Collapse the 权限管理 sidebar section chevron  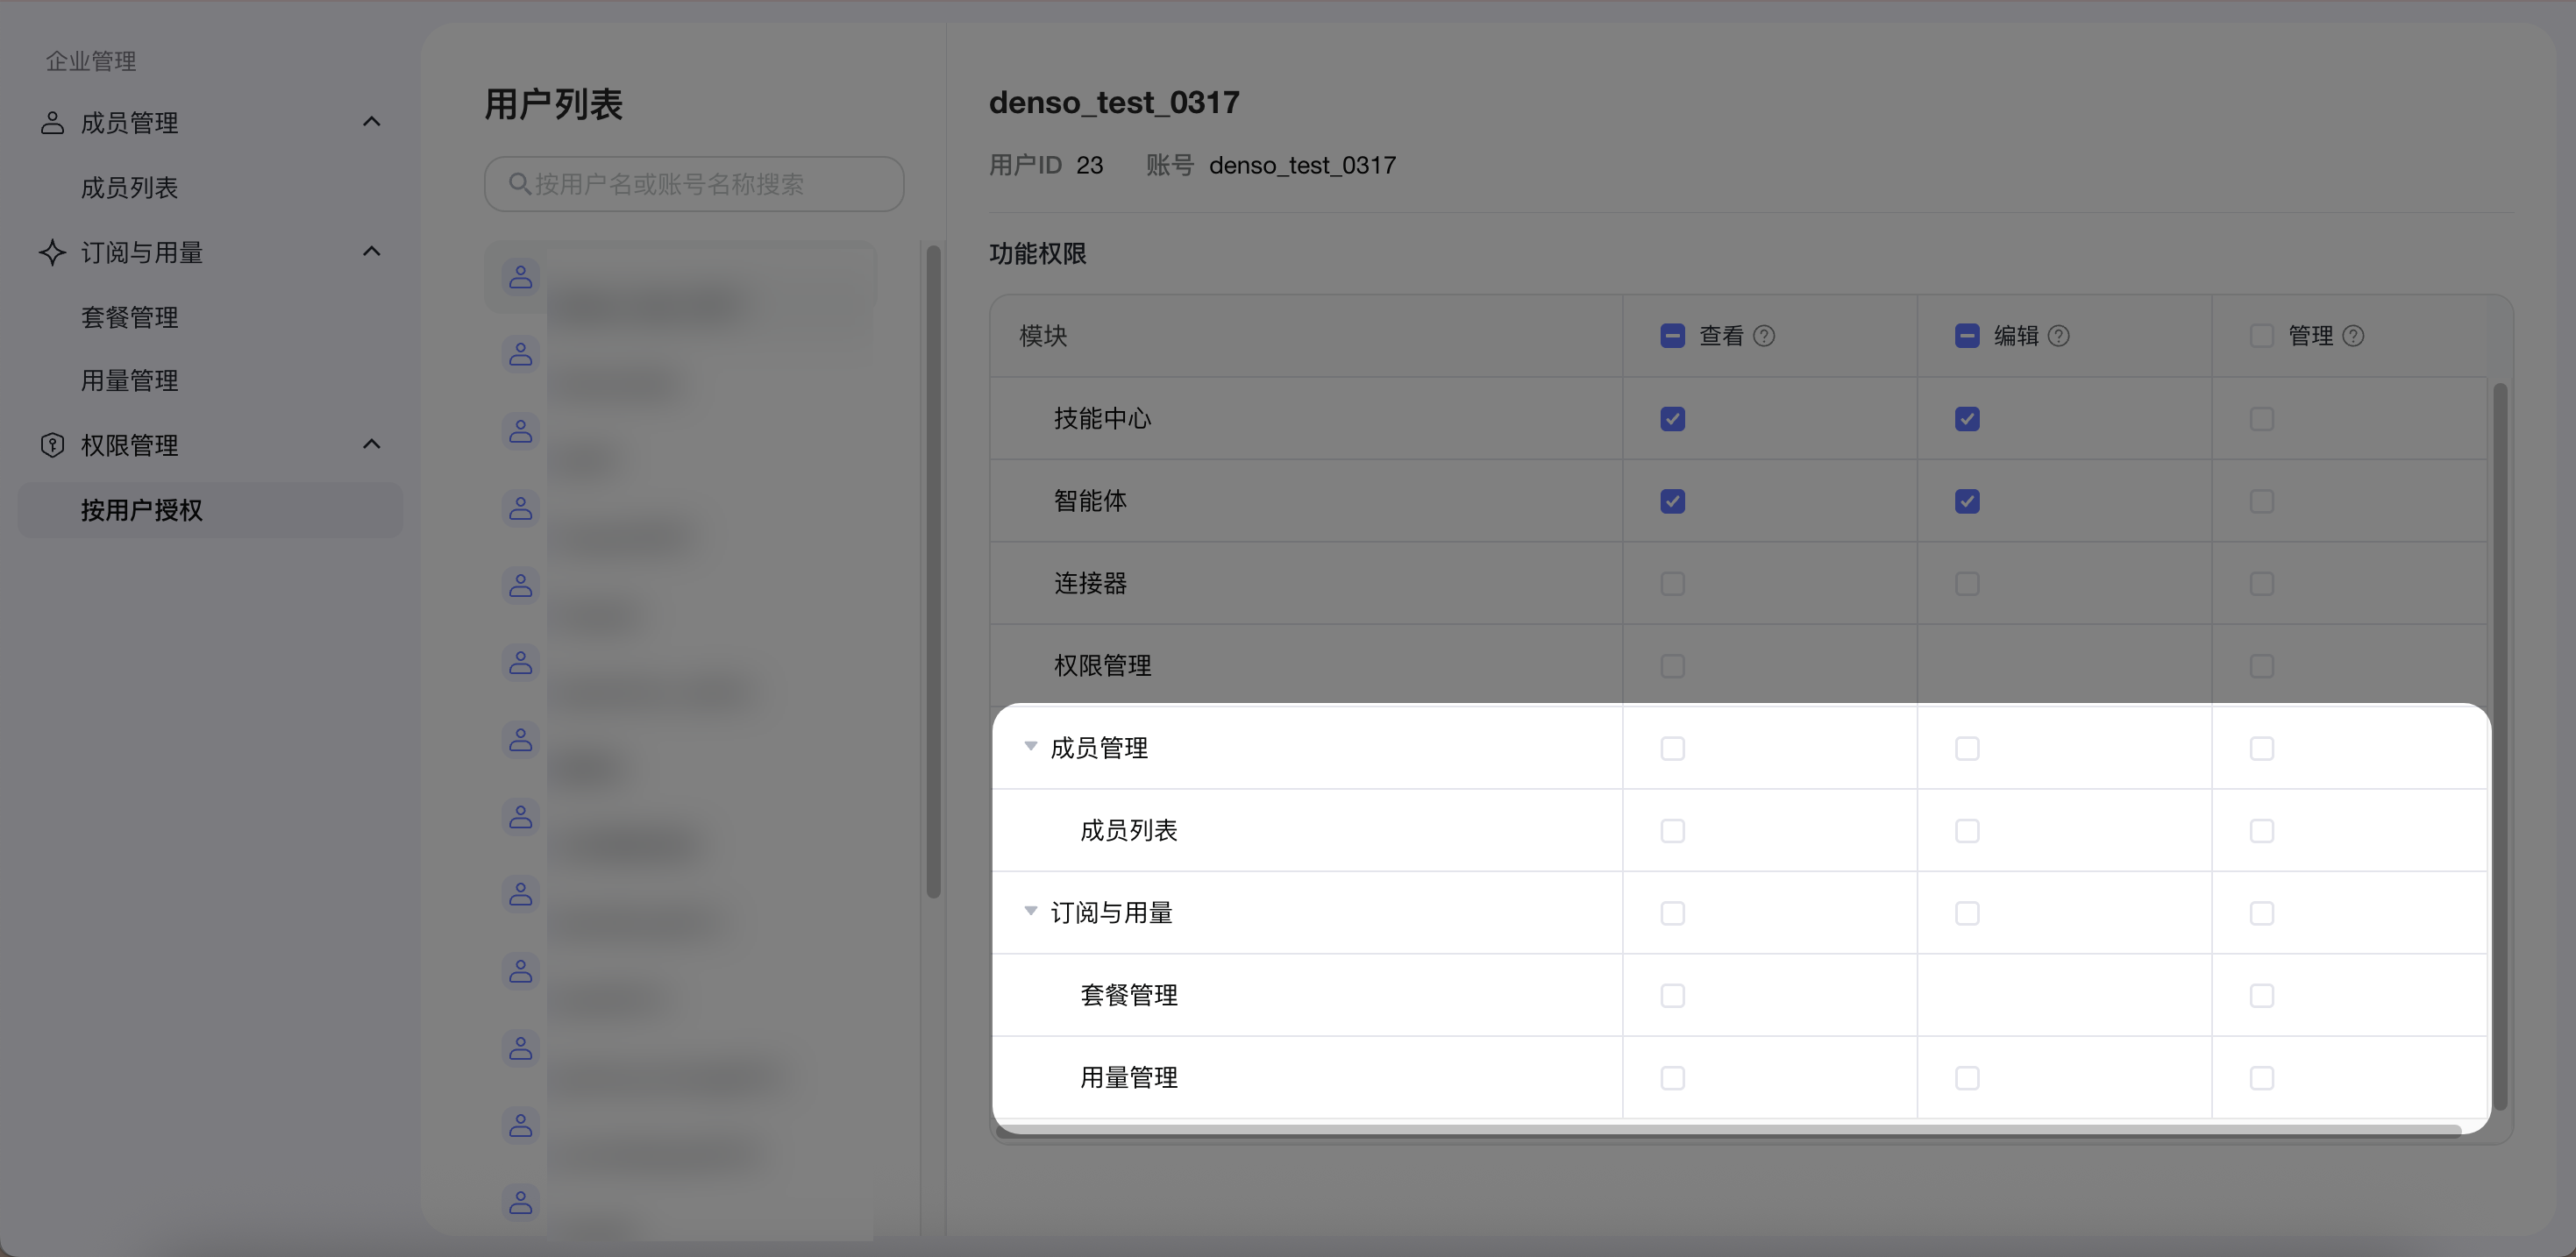tap(371, 444)
